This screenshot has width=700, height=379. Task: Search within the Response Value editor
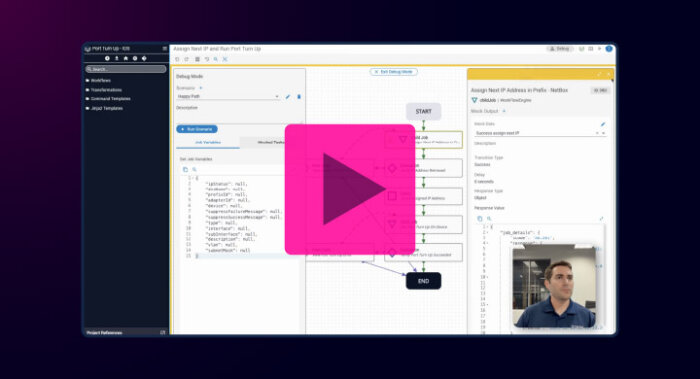pos(489,219)
